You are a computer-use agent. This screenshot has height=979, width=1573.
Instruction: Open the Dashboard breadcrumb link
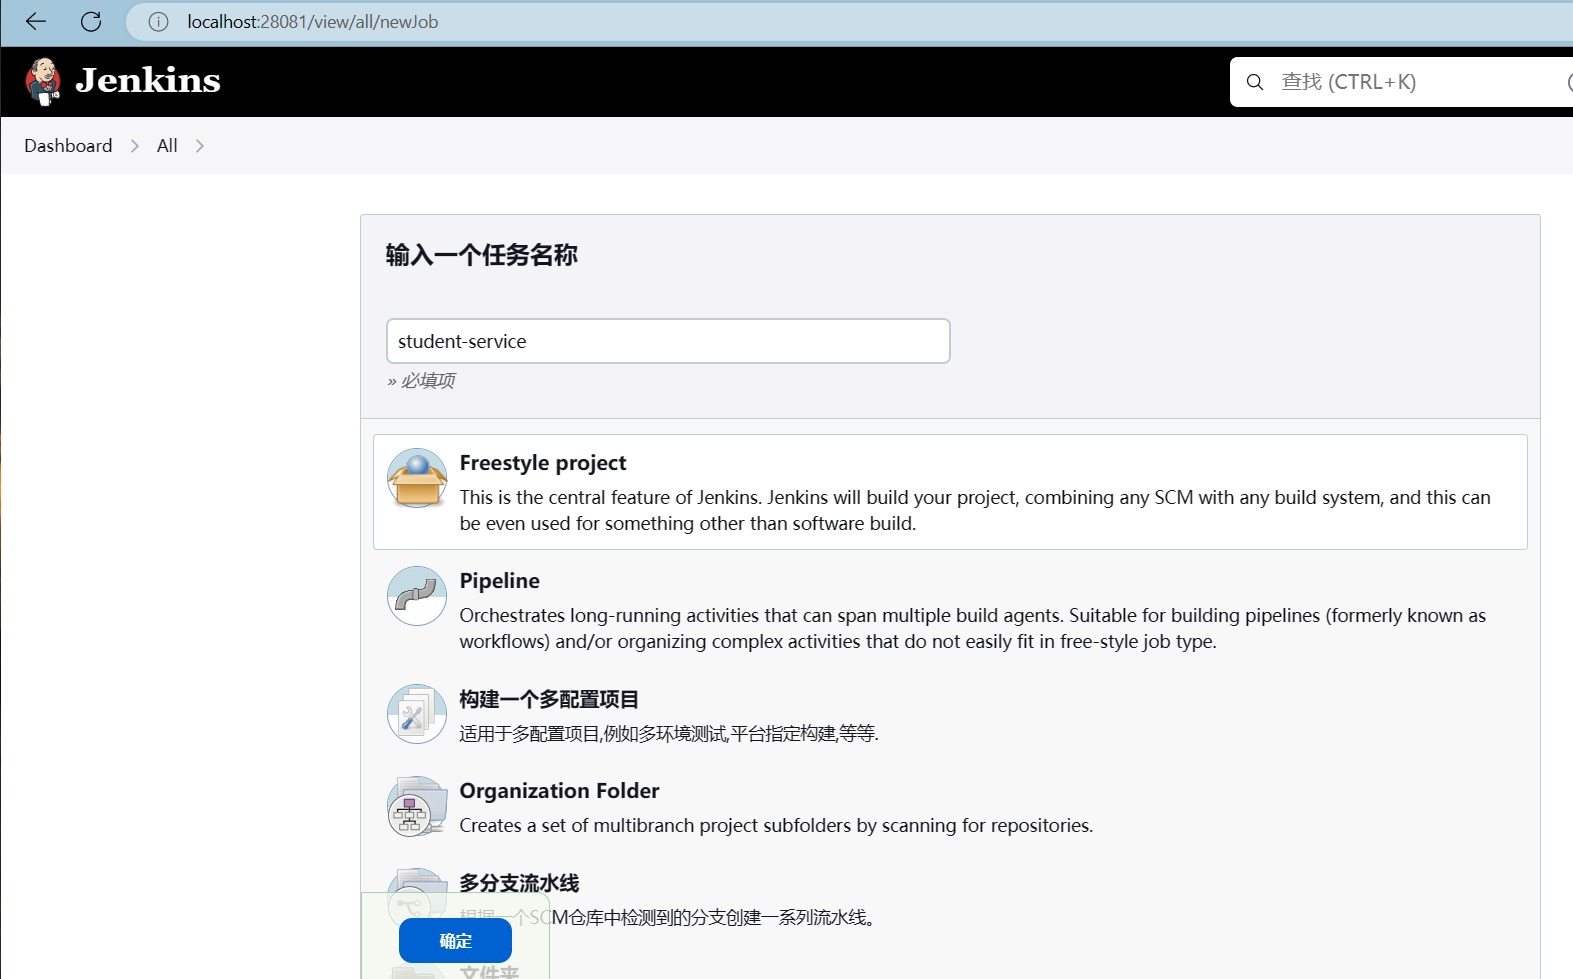[68, 146]
